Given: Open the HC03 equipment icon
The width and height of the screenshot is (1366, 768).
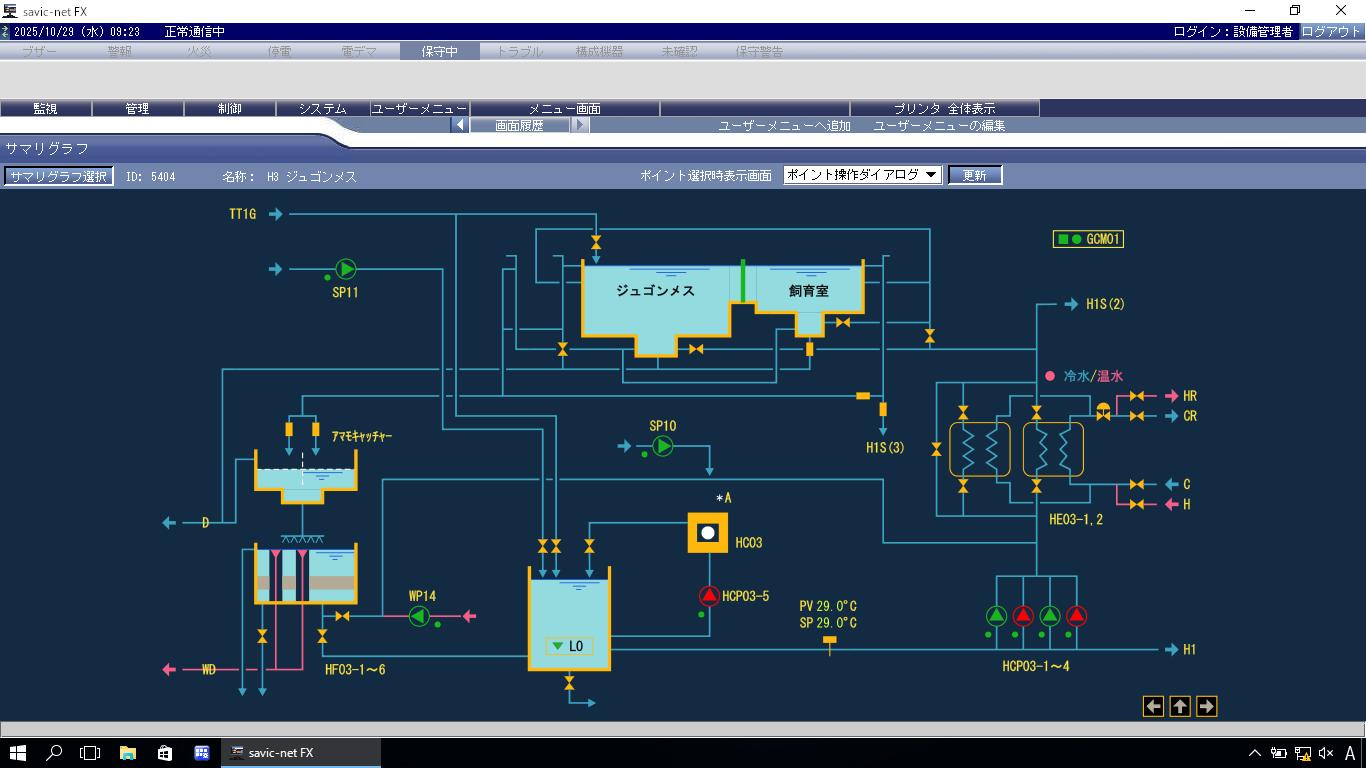Looking at the screenshot, I should pos(708,533).
